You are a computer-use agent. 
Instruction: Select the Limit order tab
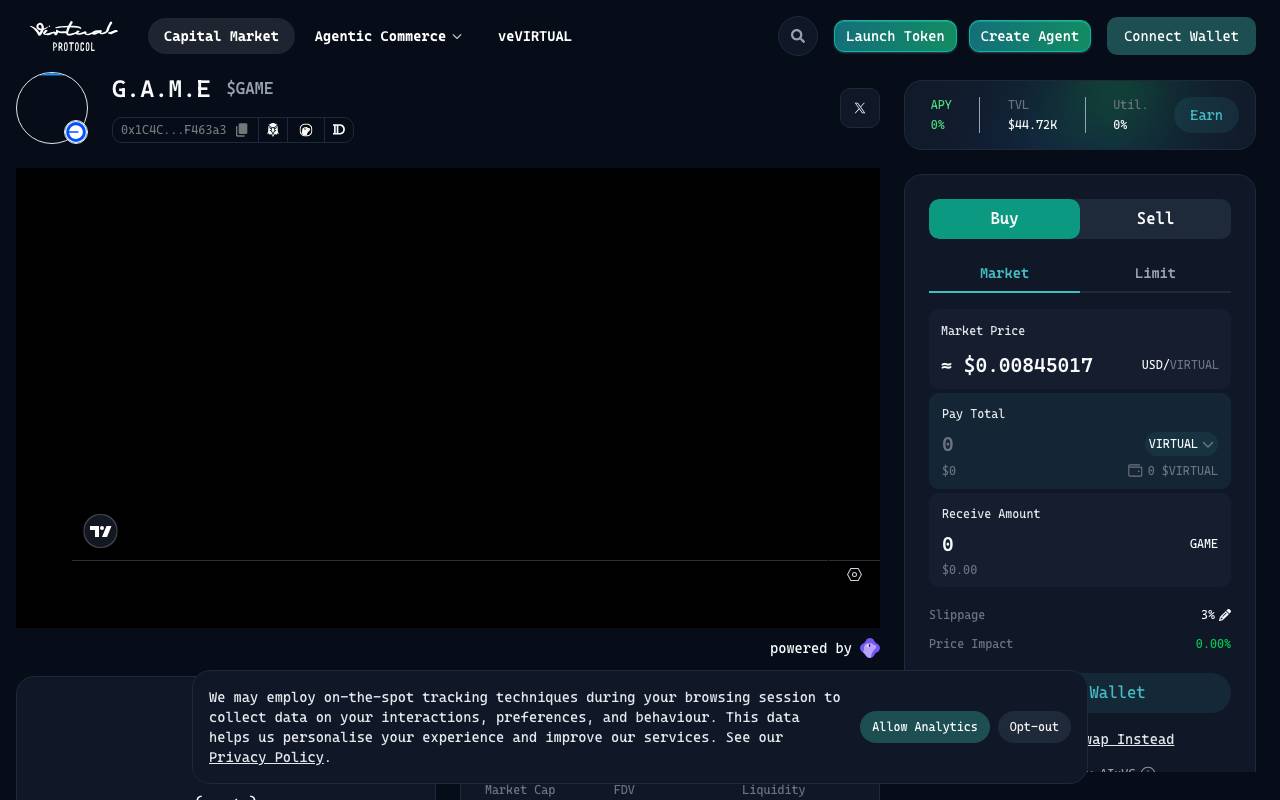[x=1155, y=273]
